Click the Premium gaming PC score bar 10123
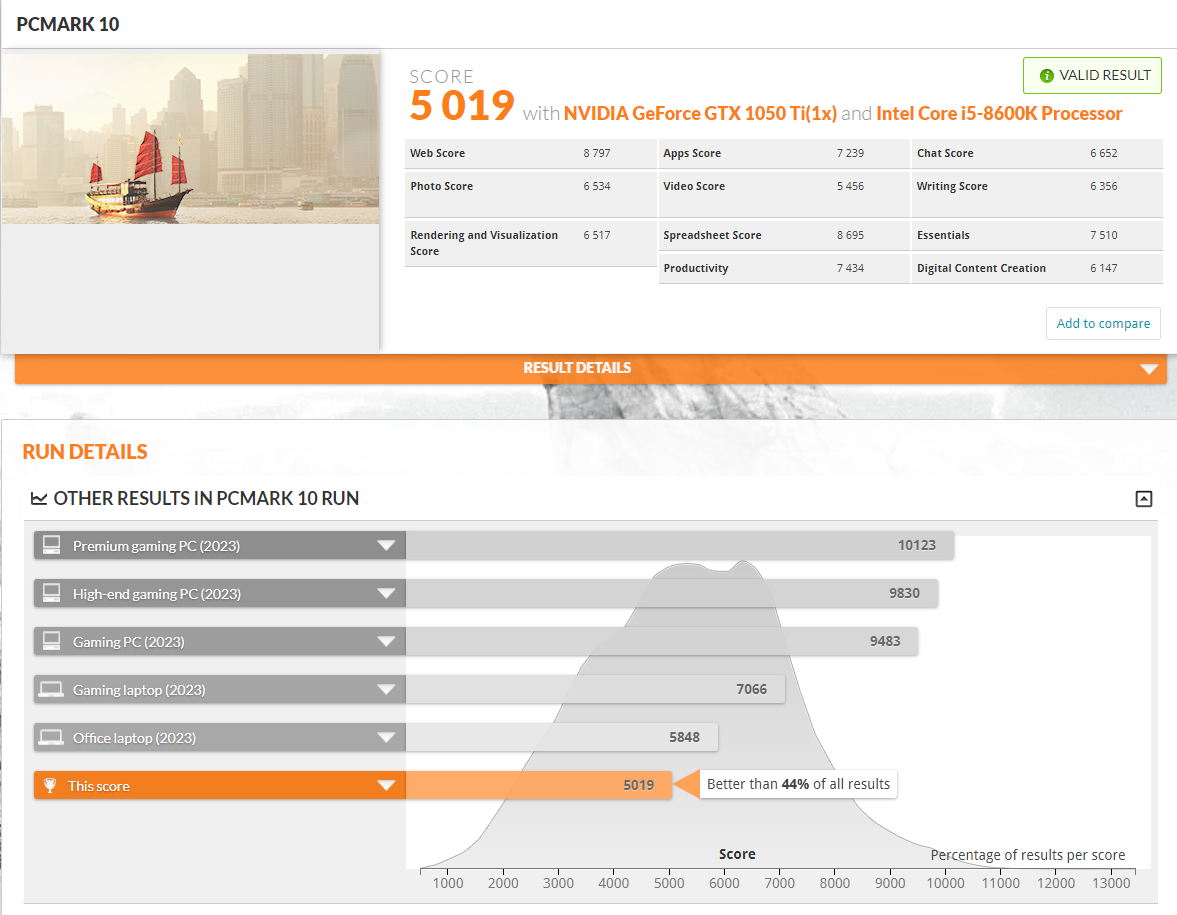The image size is (1177, 915). (679, 546)
